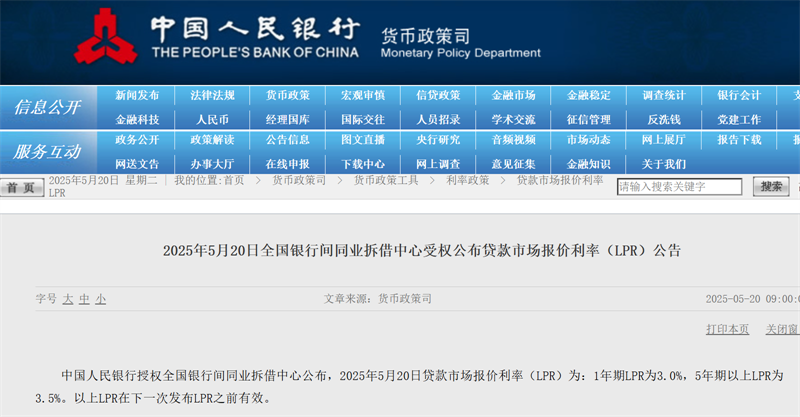Select 金融稳定 navigation item

[589, 95]
